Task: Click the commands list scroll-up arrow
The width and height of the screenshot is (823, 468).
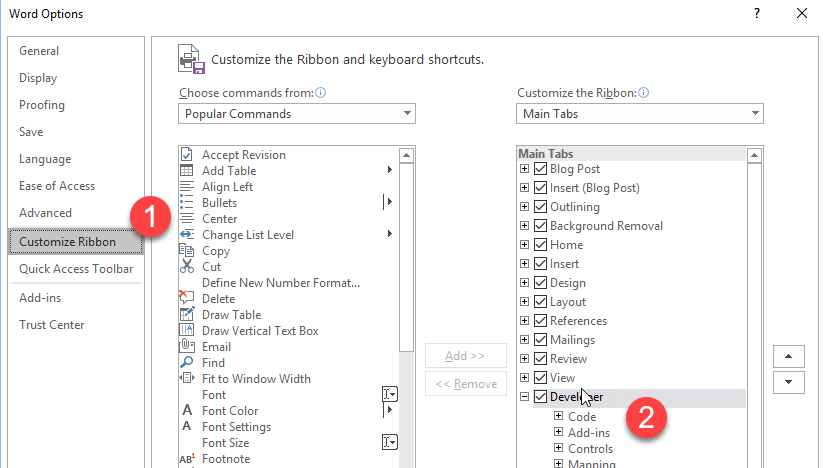Action: (x=407, y=155)
